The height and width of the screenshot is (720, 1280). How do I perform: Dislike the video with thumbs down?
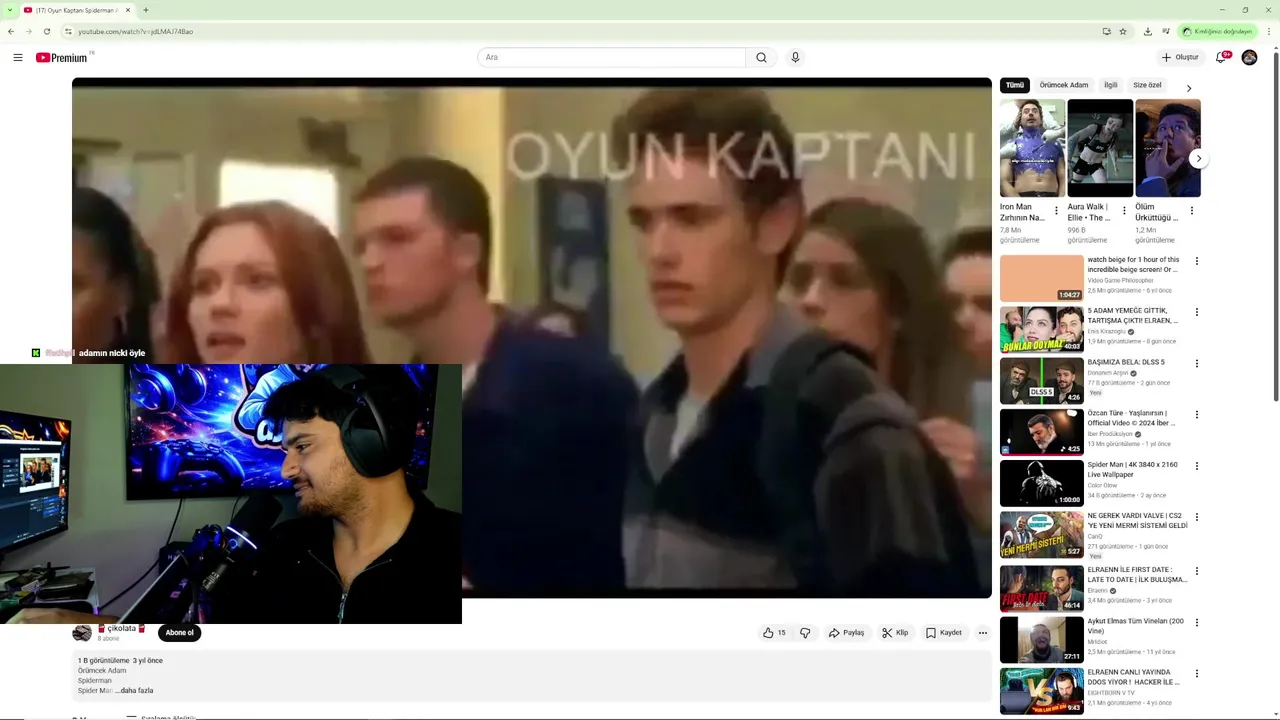(x=805, y=632)
